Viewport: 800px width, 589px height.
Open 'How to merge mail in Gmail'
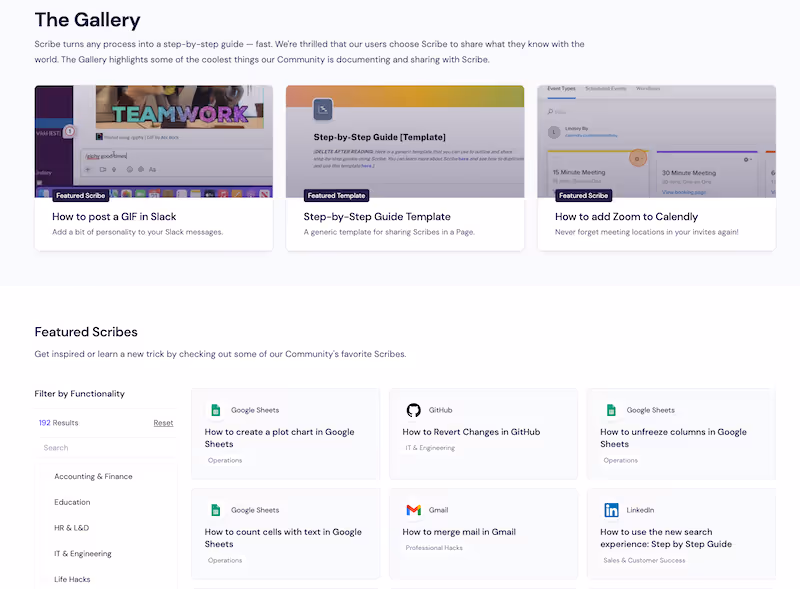click(459, 532)
